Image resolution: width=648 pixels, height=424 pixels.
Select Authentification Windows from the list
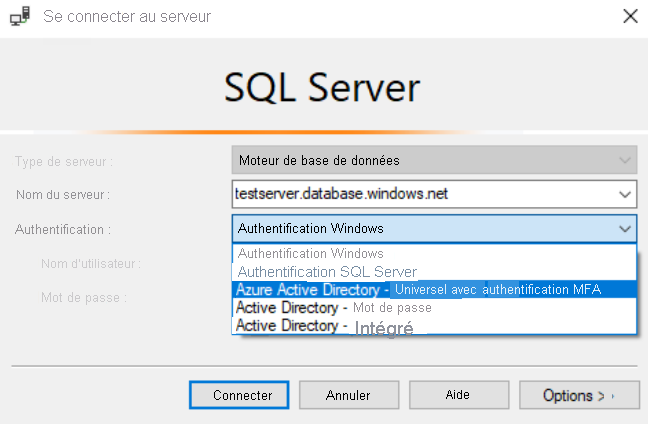coord(310,253)
